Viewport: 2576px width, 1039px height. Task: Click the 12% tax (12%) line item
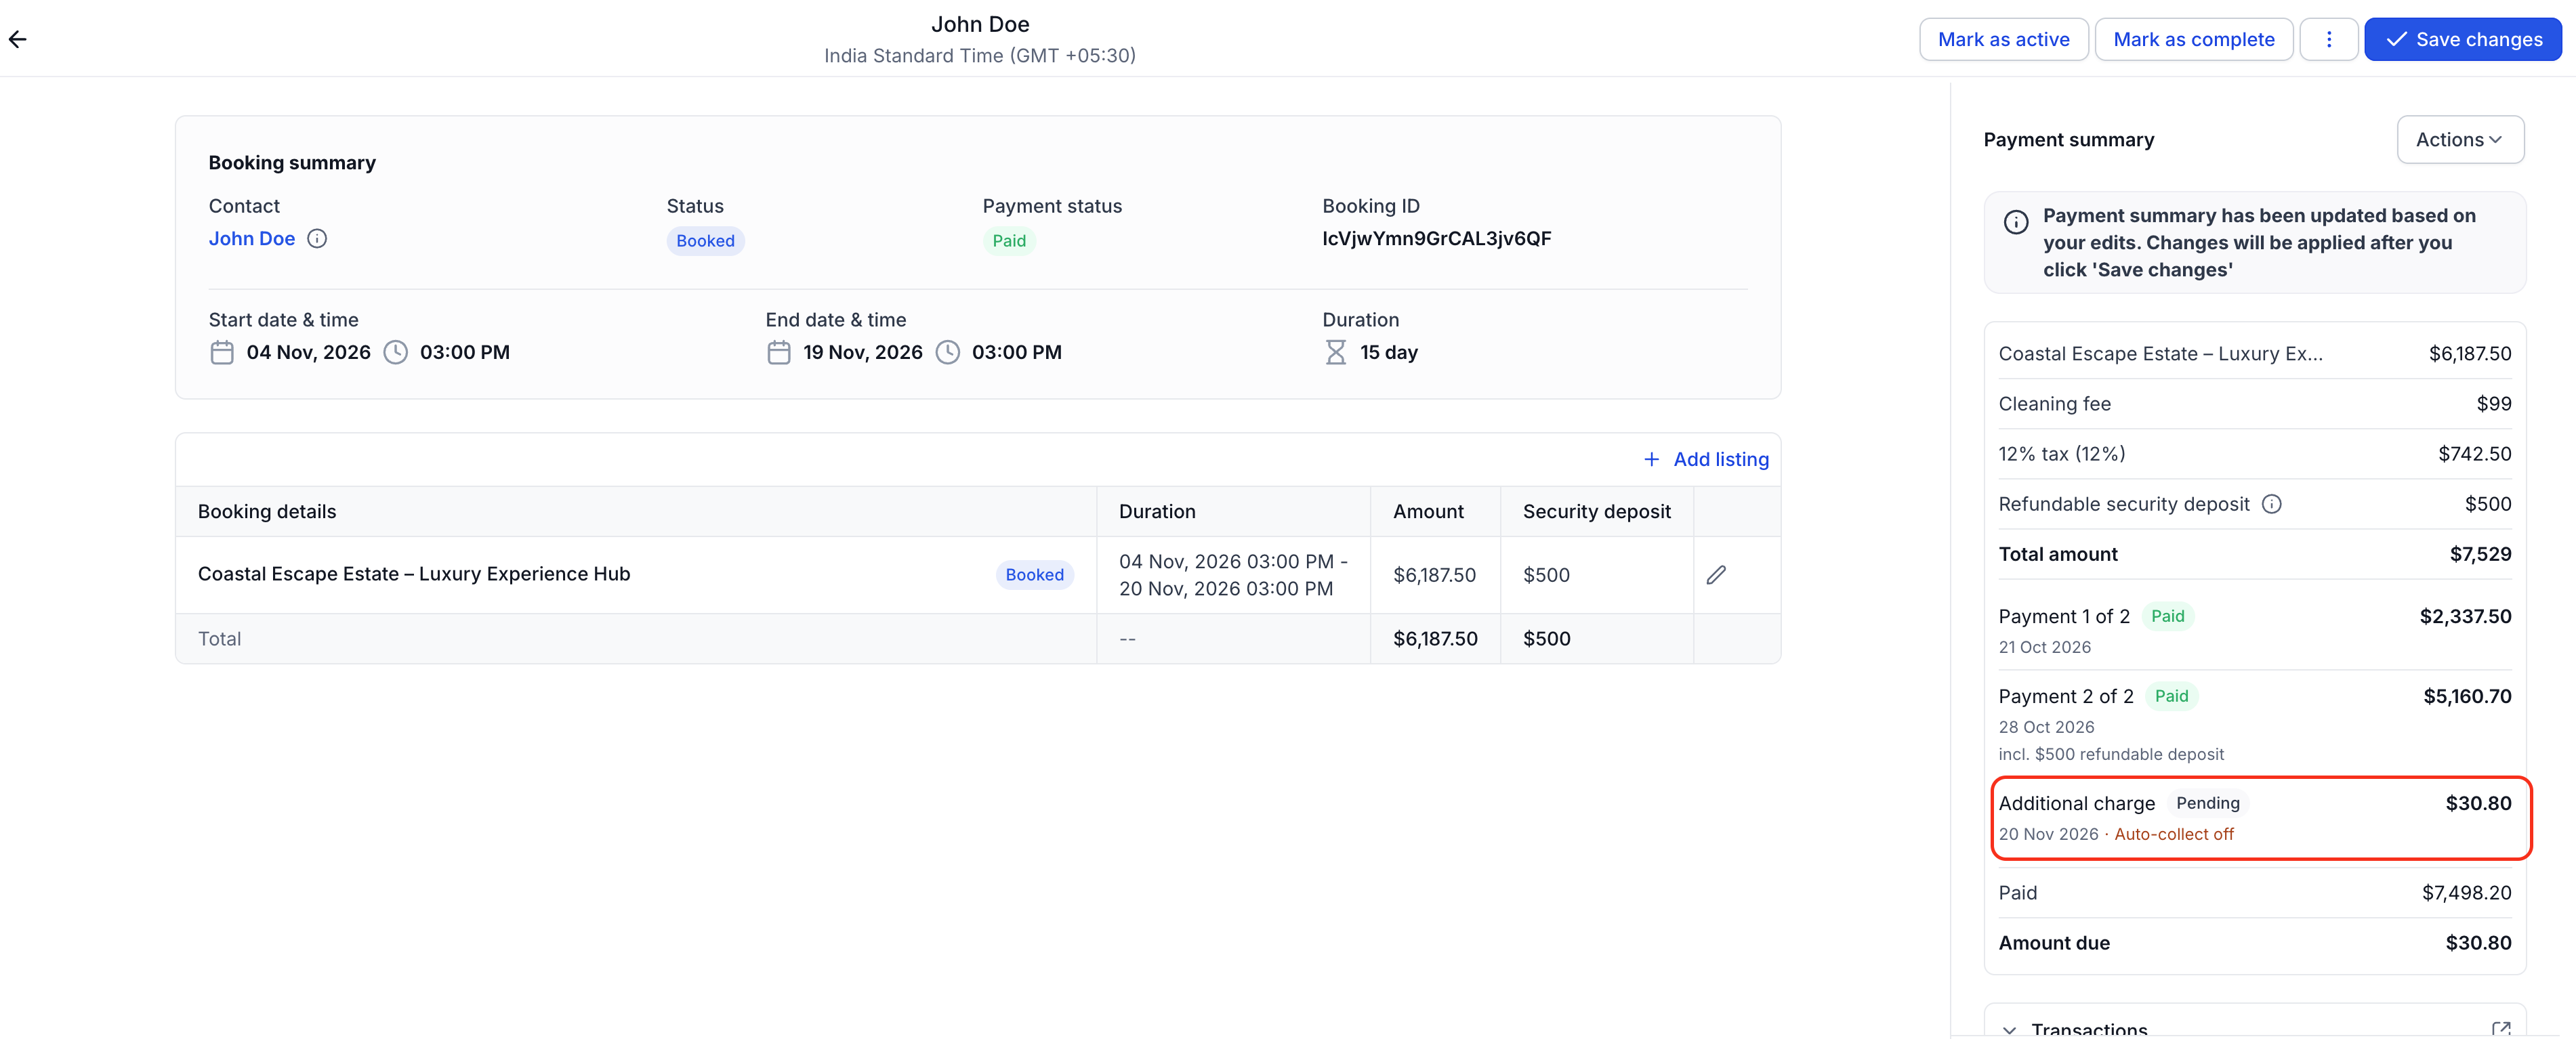click(x=2255, y=454)
